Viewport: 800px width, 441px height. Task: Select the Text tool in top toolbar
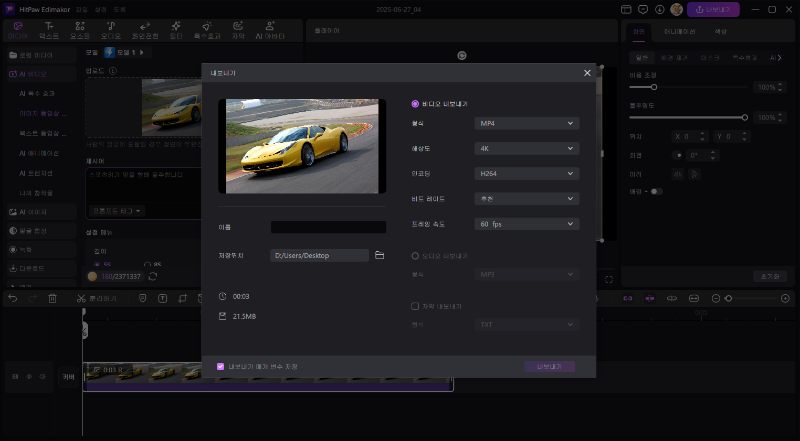[x=49, y=30]
